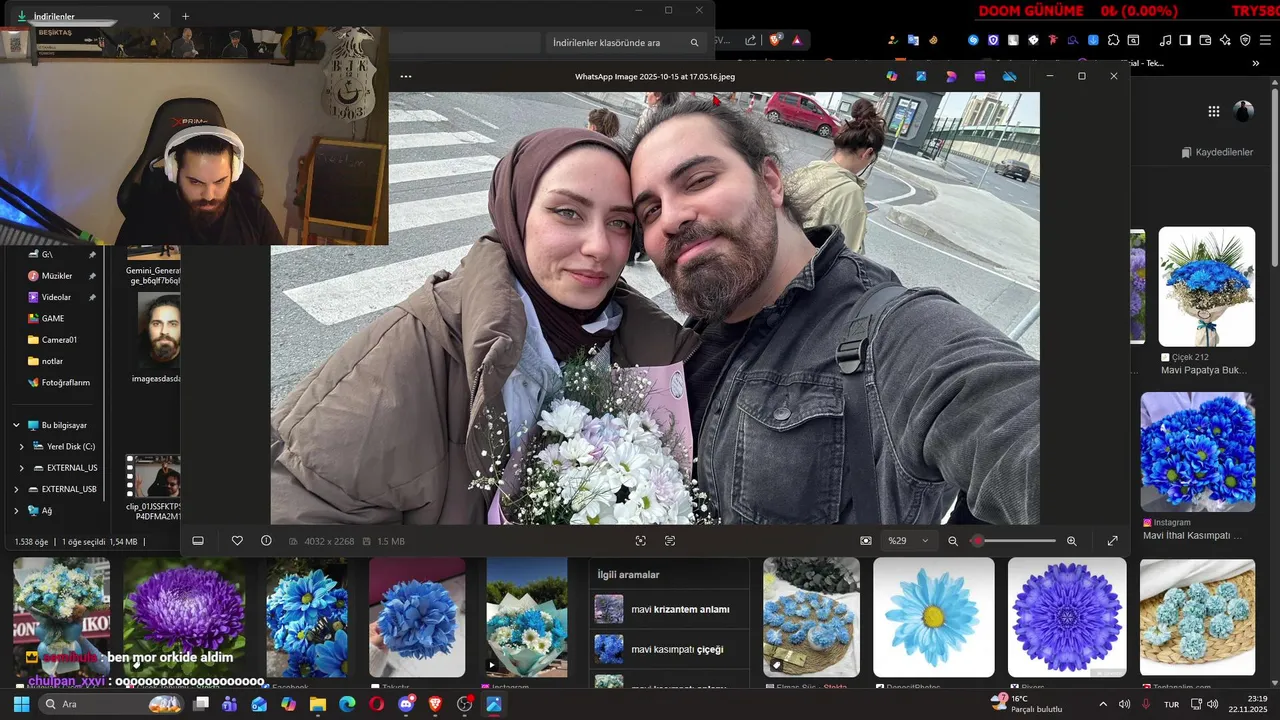Toggle the filmstrip view in Photos viewer
Image resolution: width=1280 pixels, height=720 pixels.
point(198,541)
